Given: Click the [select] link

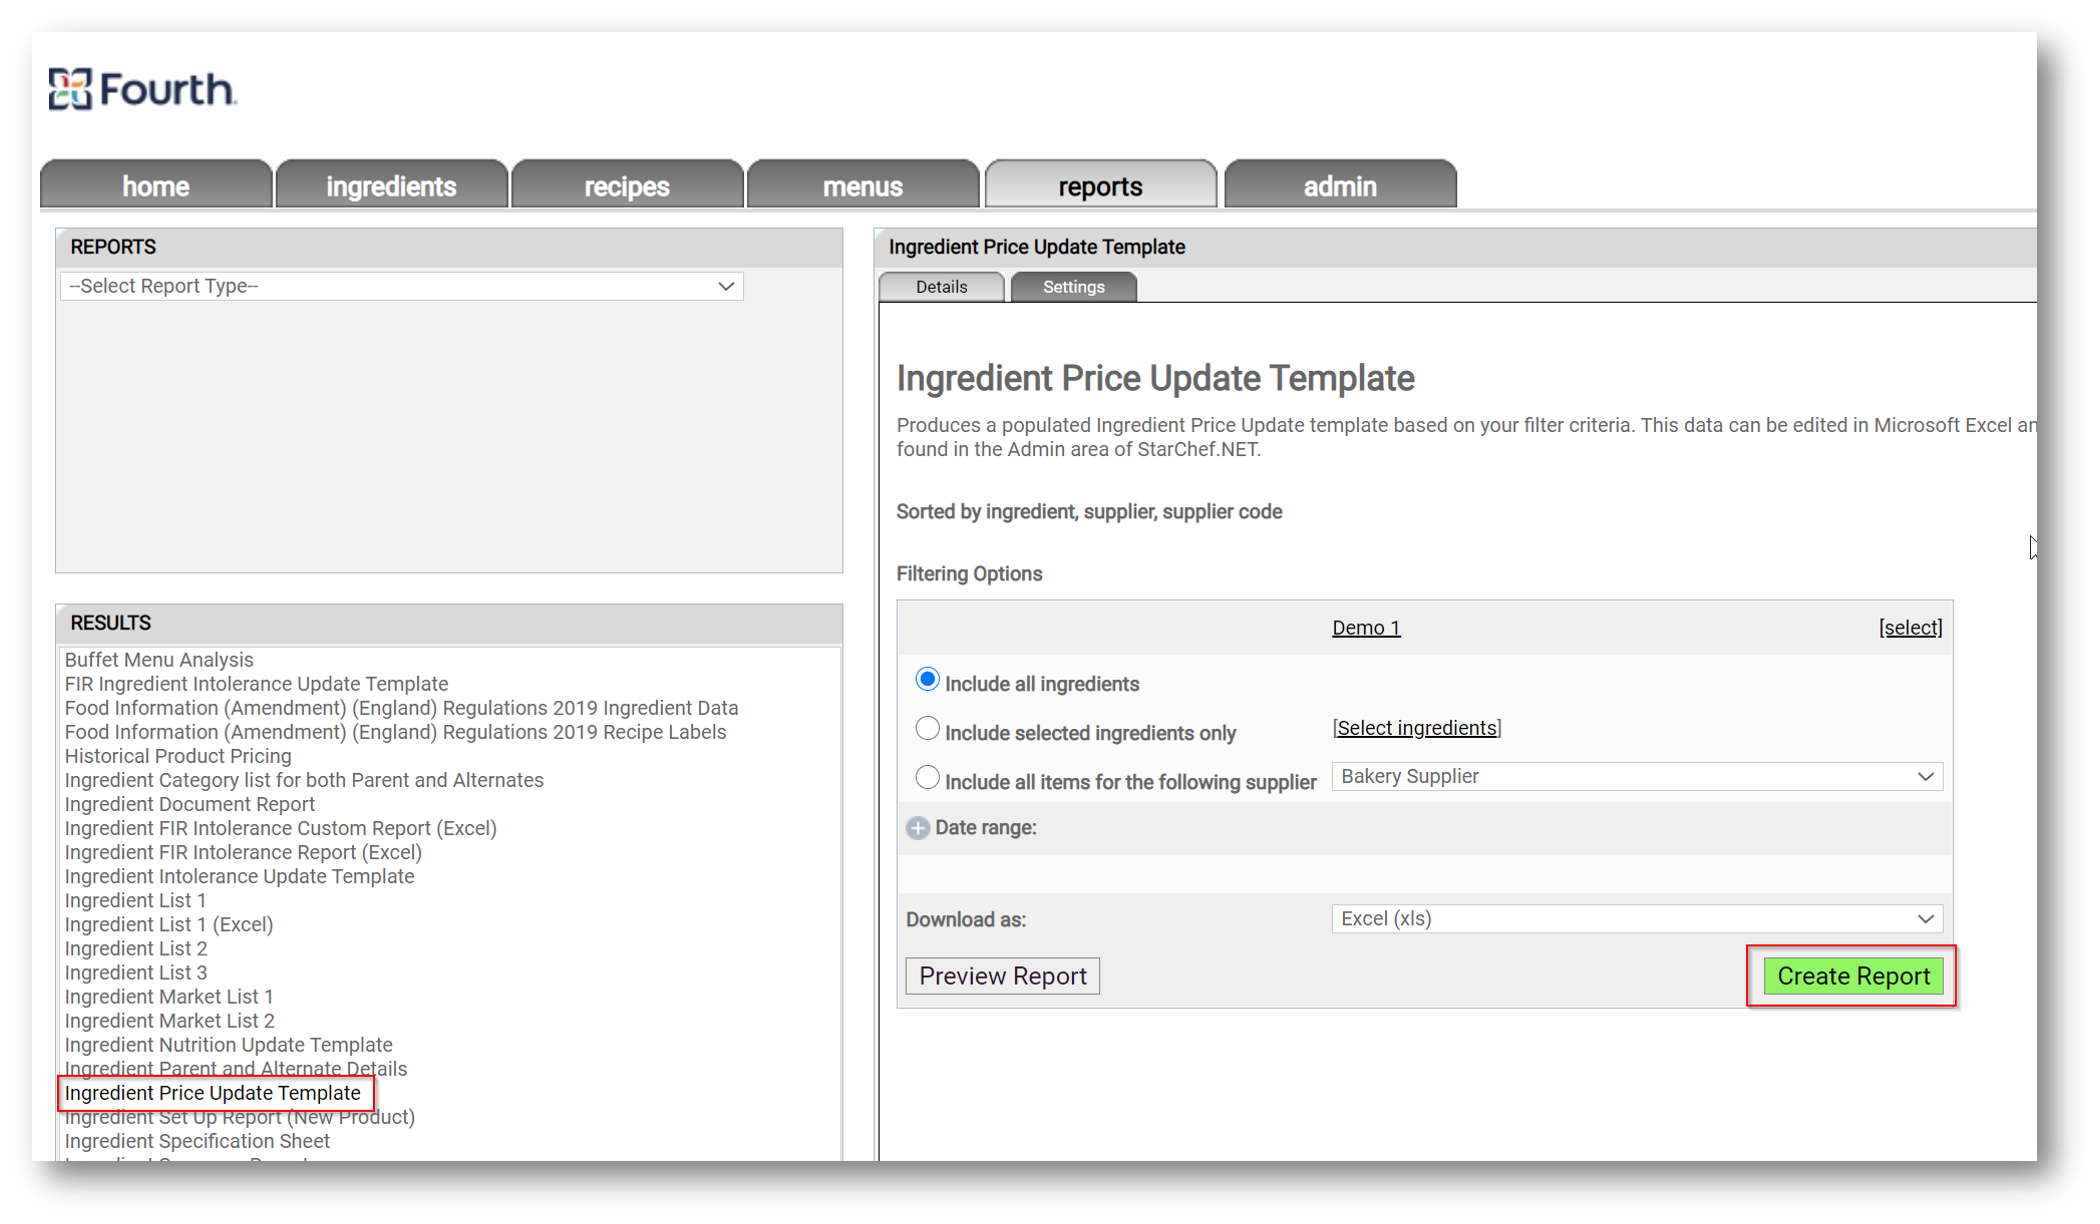Looking at the screenshot, I should [1910, 628].
